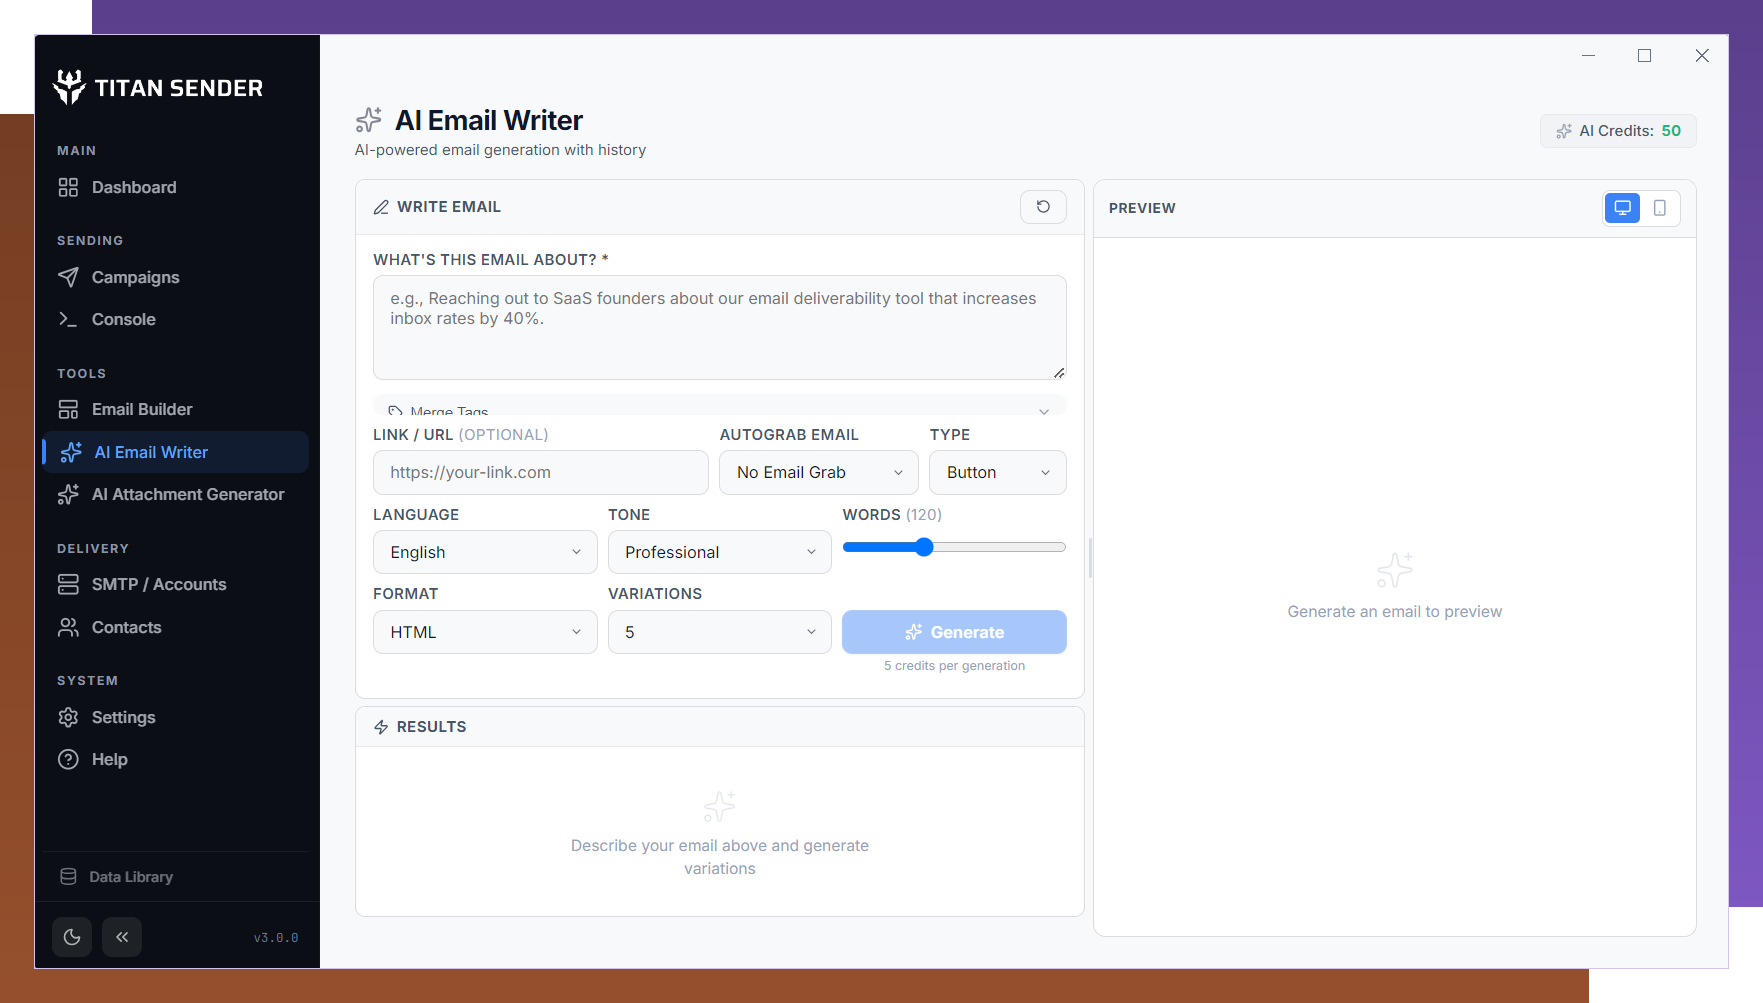Viewport: 1763px width, 1003px height.
Task: Open SMTP / Accounts delivery settings
Action: 158,584
